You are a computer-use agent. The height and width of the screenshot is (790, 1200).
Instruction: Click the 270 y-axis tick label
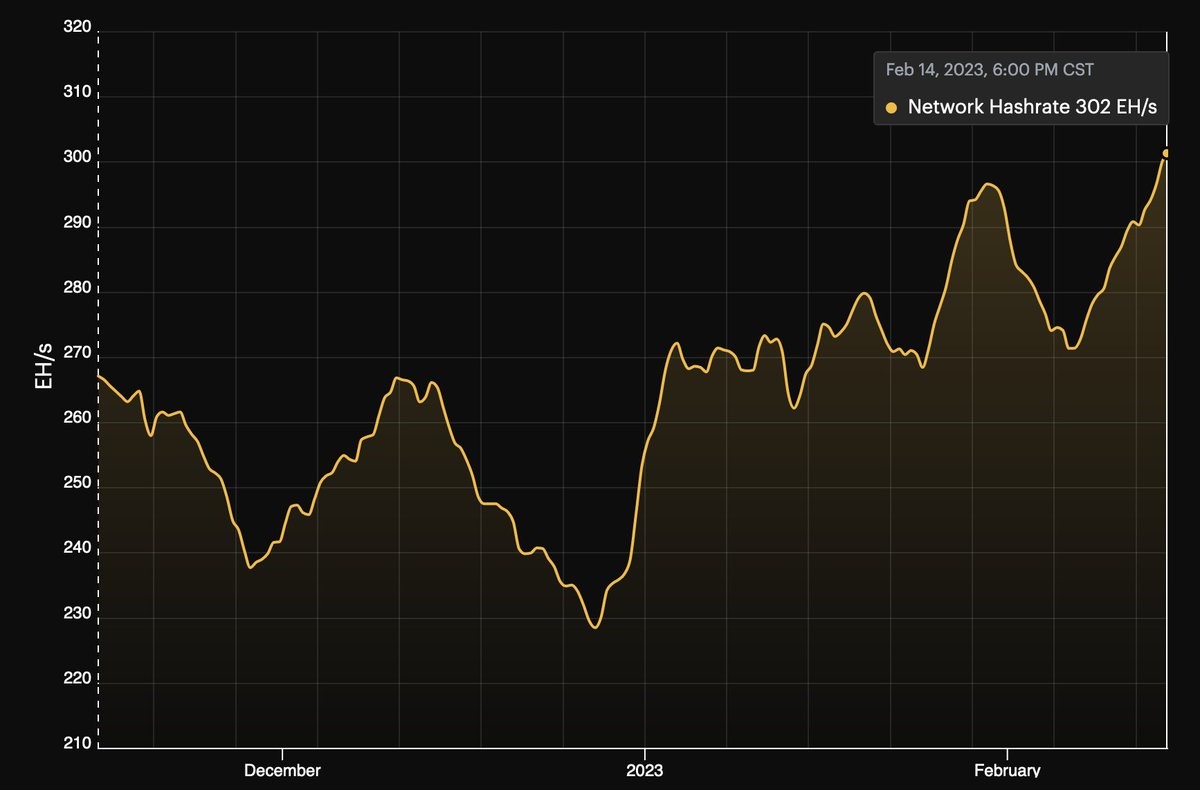(76, 355)
